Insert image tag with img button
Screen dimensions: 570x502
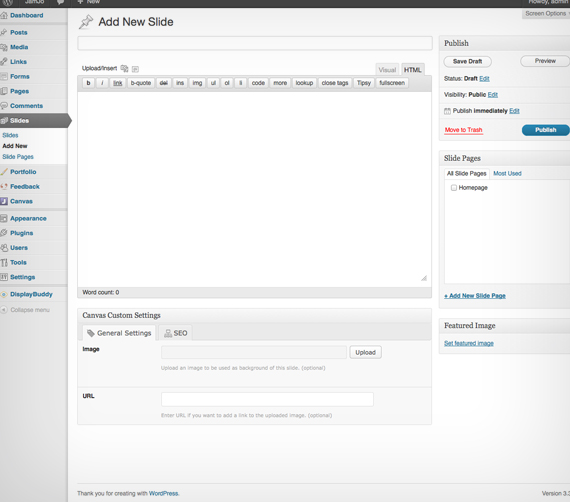(197, 83)
